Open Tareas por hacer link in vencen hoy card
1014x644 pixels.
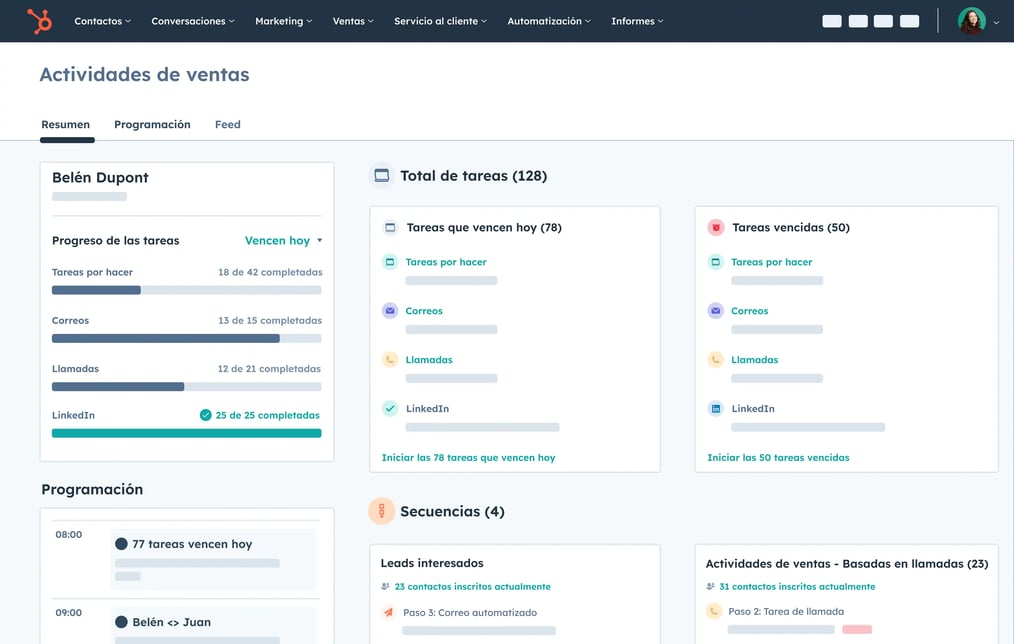point(446,262)
